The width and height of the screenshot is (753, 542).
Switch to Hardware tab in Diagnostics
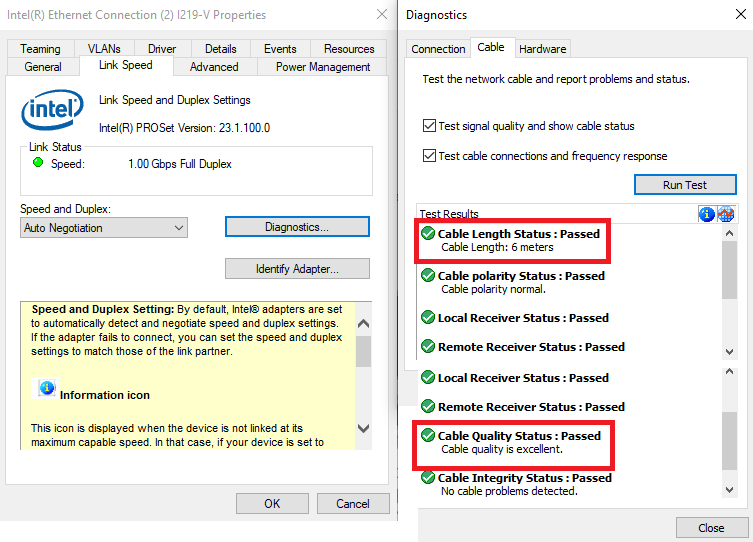click(543, 49)
